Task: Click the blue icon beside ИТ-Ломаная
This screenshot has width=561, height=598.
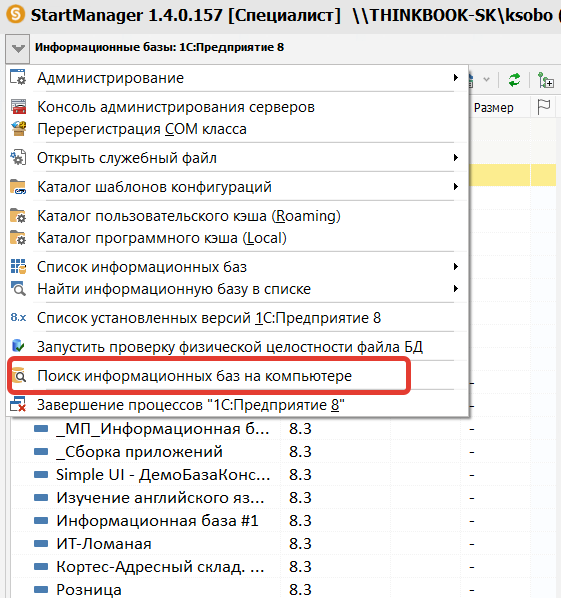Action: pos(41,543)
